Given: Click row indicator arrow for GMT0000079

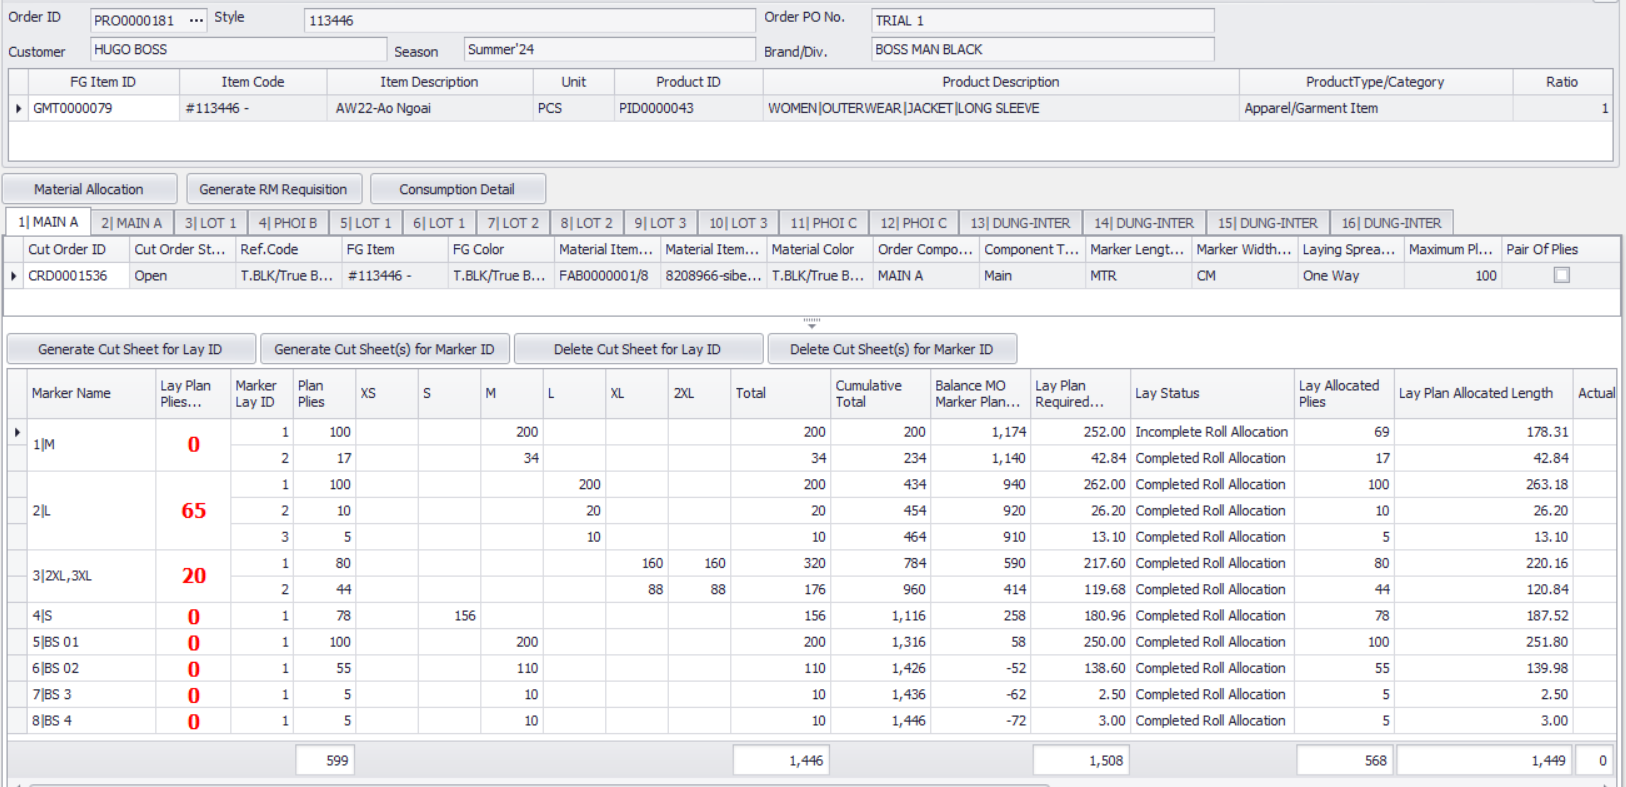Looking at the screenshot, I should [x=18, y=108].
